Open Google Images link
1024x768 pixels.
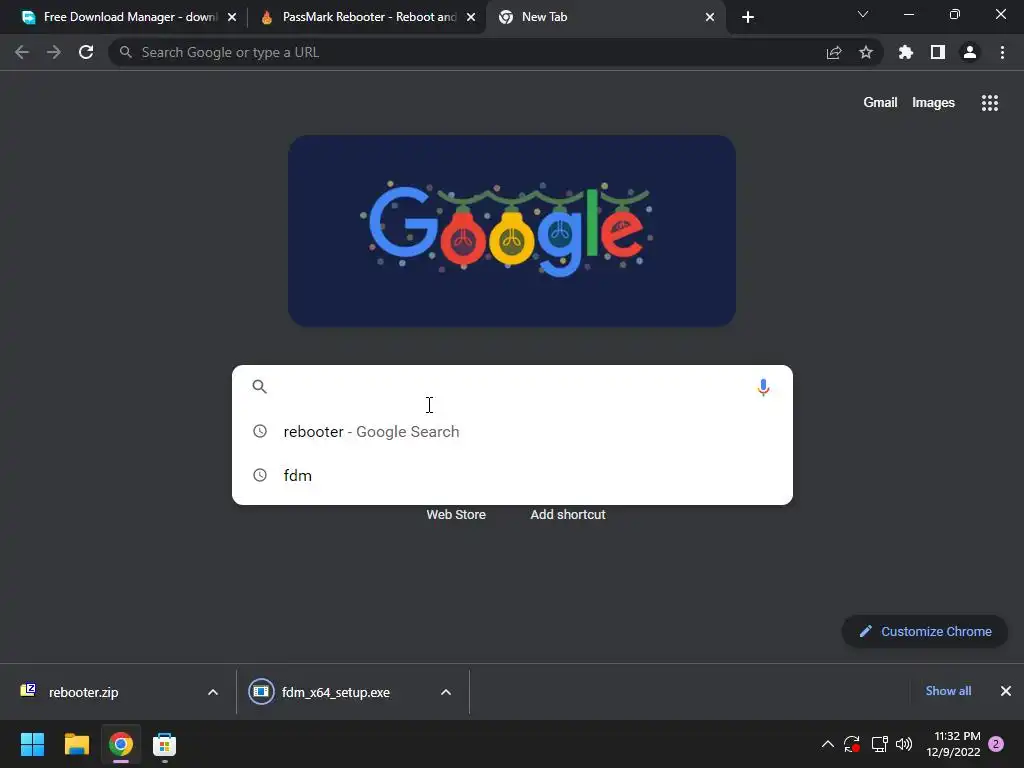coord(933,103)
